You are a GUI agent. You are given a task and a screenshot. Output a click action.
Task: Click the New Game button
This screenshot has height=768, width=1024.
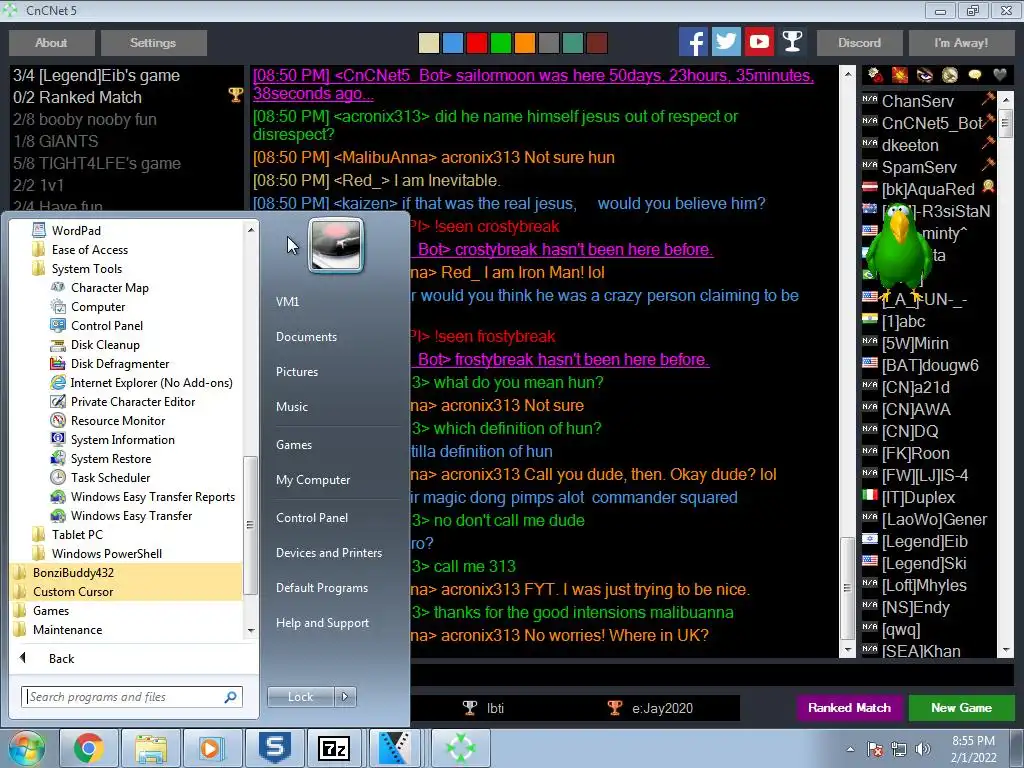click(x=961, y=708)
